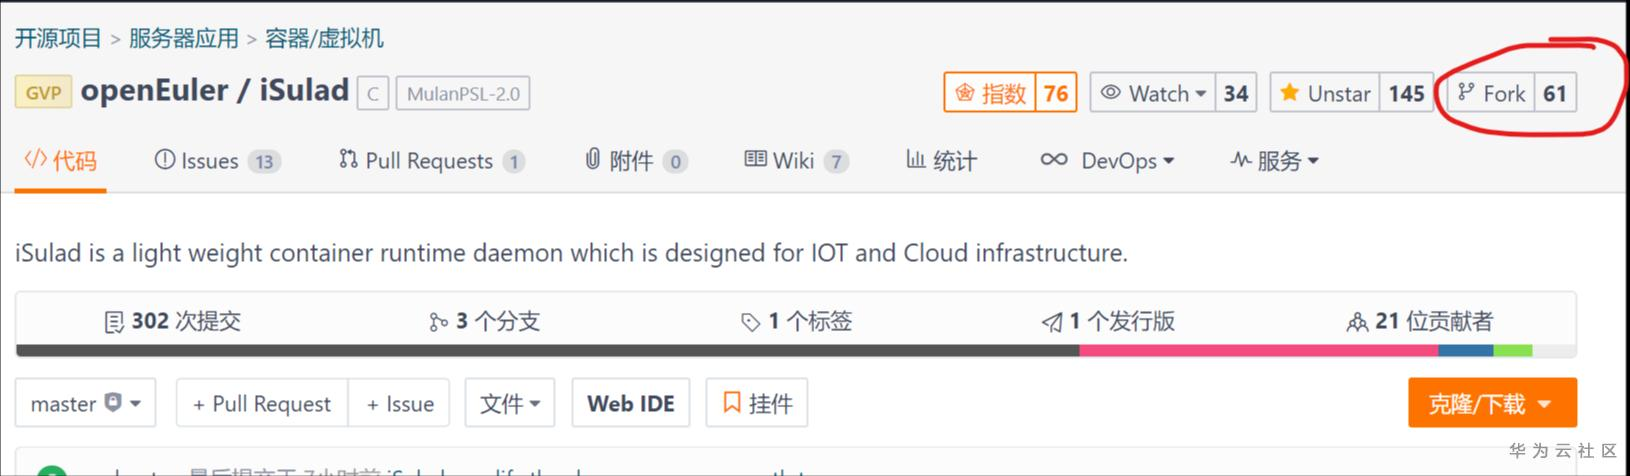Open the Web IDE

(630, 403)
